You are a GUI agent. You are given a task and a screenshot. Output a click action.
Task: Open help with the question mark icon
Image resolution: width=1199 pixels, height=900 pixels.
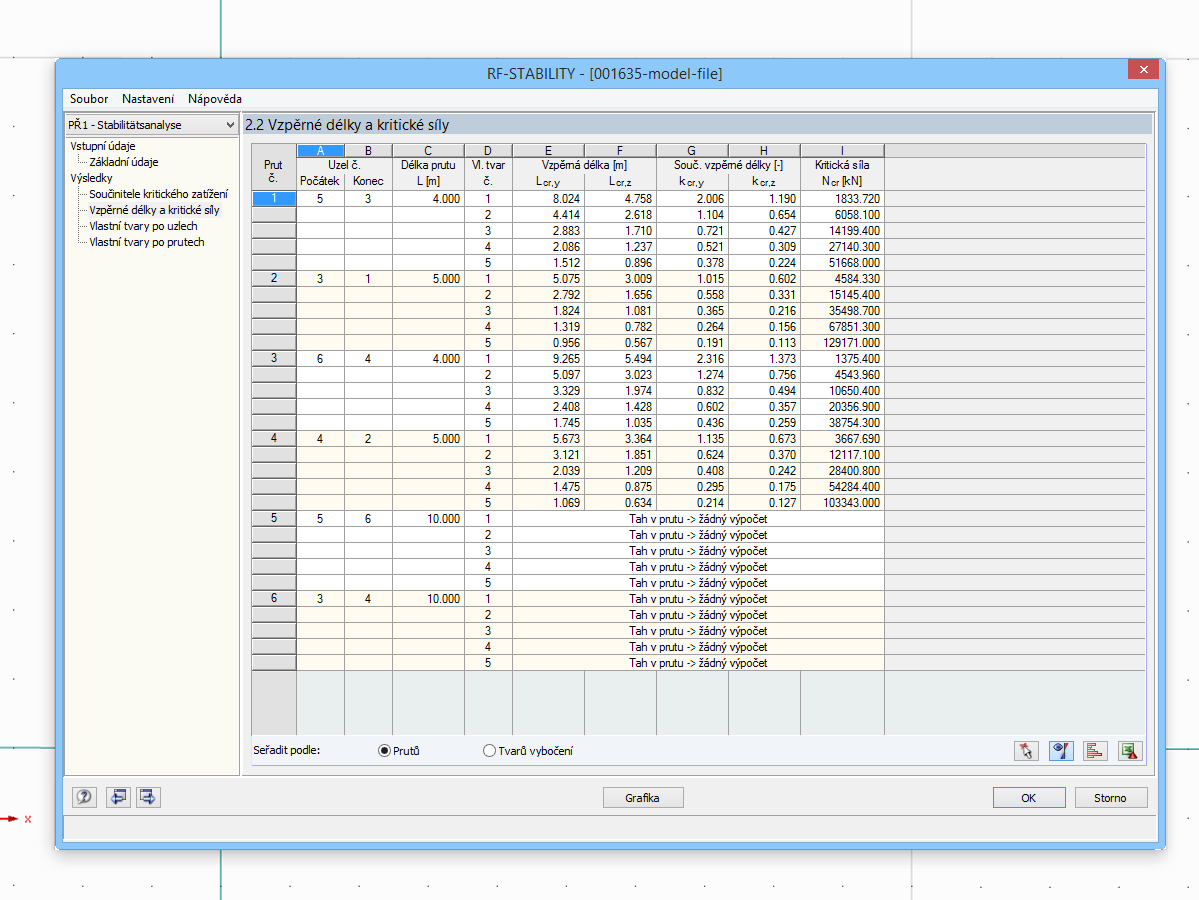pos(84,797)
